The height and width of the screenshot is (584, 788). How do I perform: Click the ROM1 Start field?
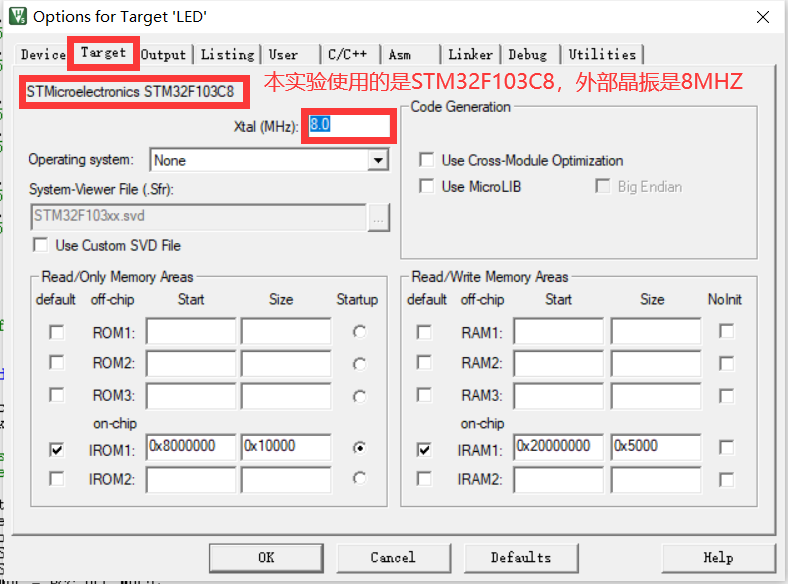pyautogui.click(x=190, y=331)
